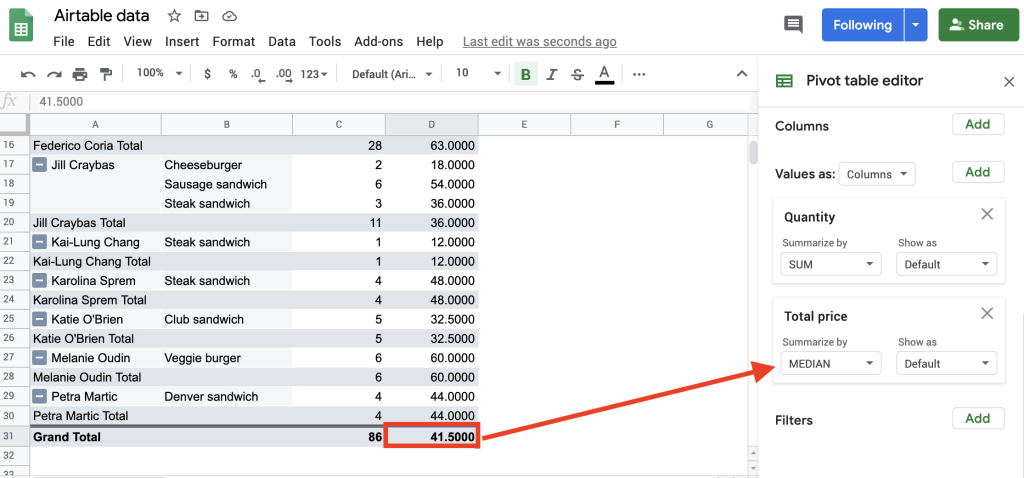Collapse the Petra Martic group

click(x=40, y=396)
